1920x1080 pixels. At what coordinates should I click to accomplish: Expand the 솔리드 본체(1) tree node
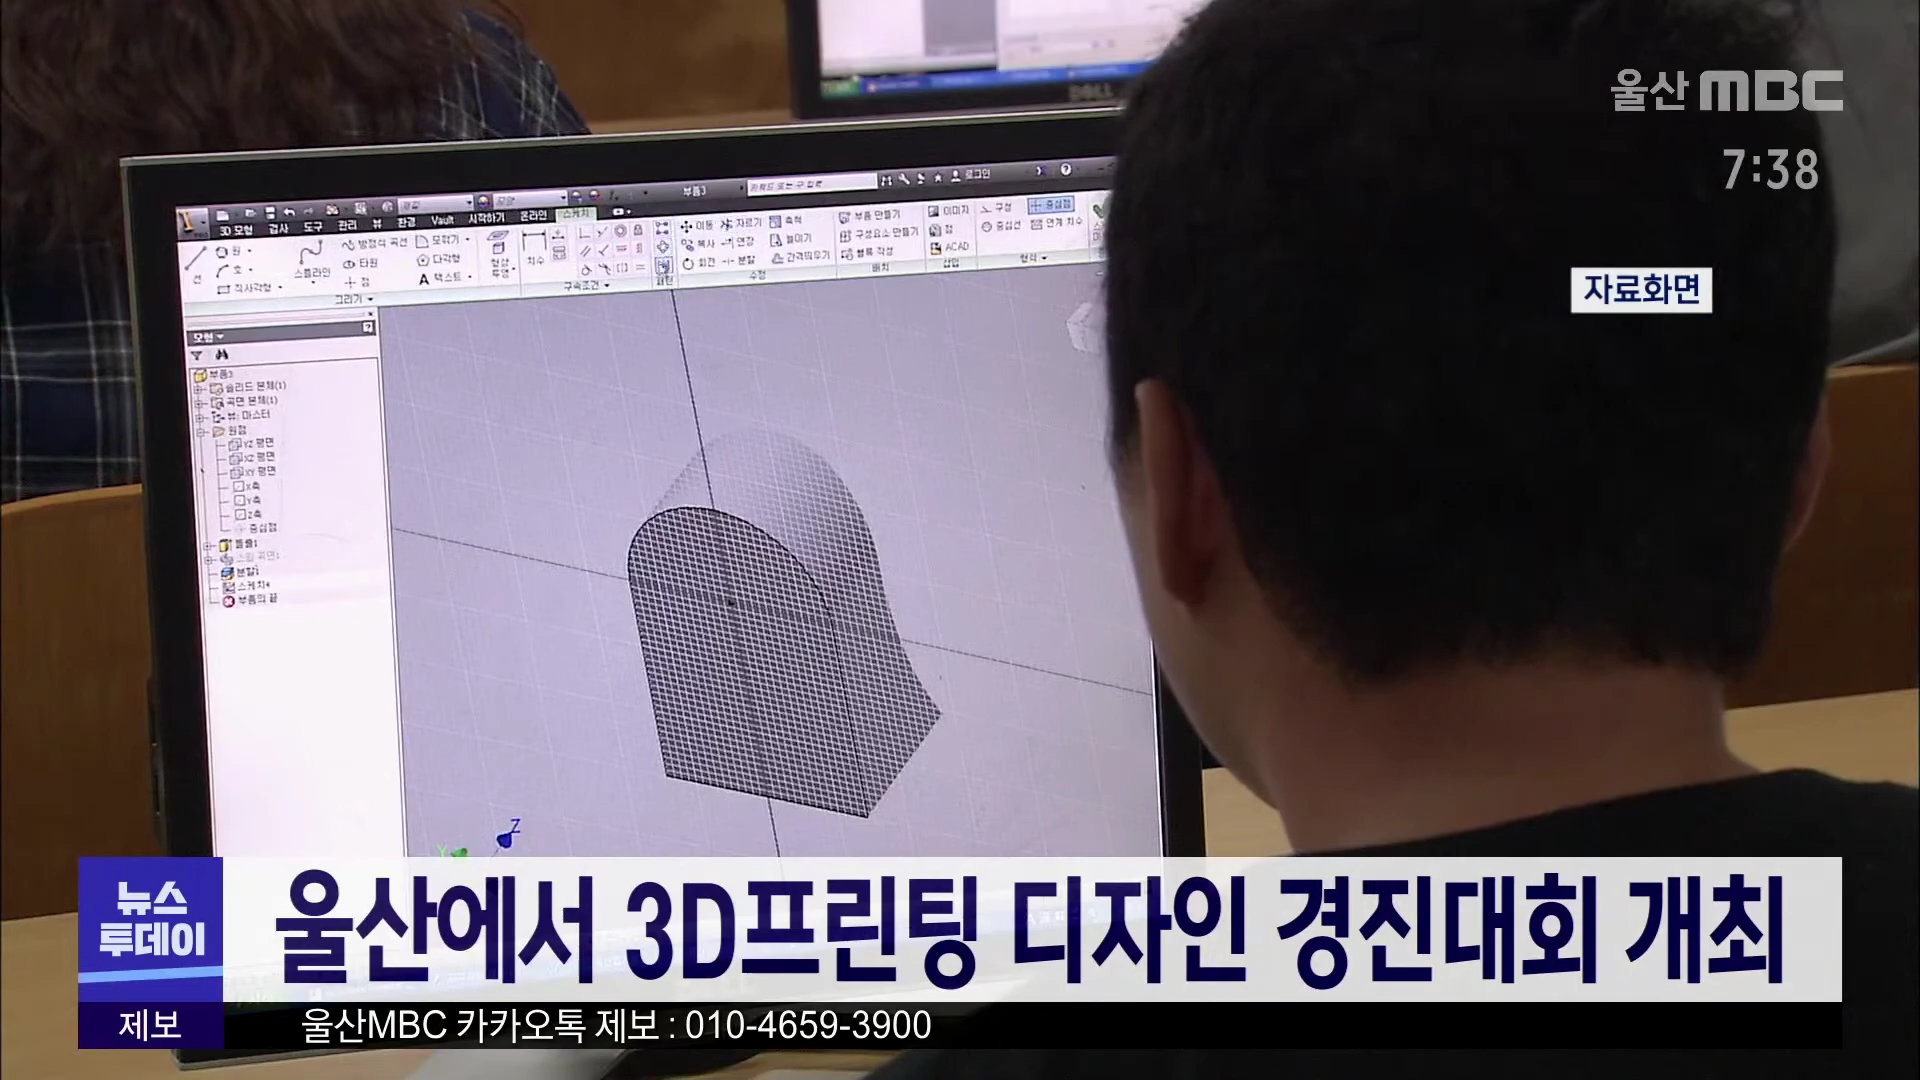tap(199, 387)
